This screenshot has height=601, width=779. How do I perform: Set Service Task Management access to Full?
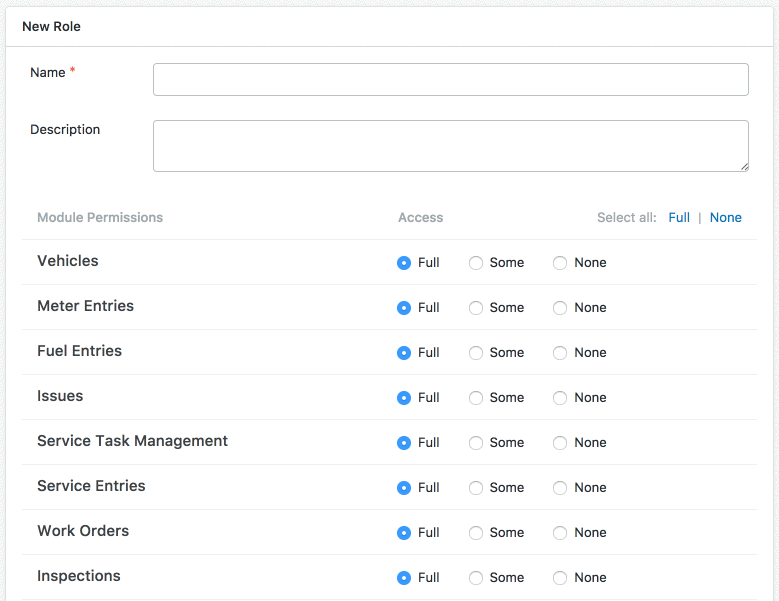[x=404, y=443]
